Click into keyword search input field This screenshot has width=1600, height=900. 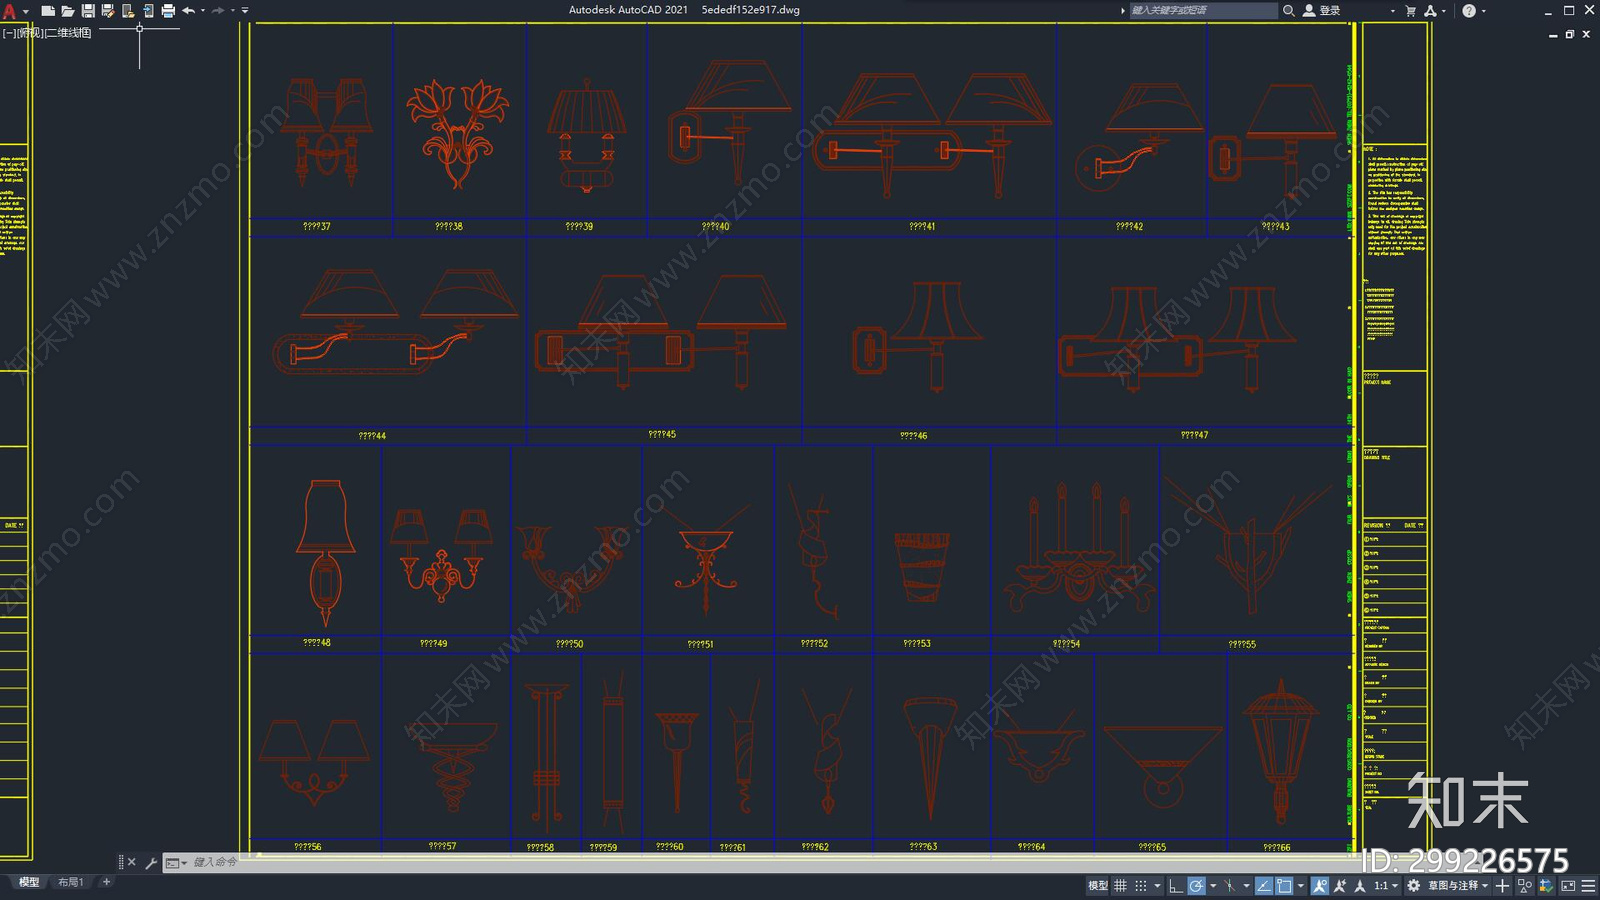[x=1203, y=10]
